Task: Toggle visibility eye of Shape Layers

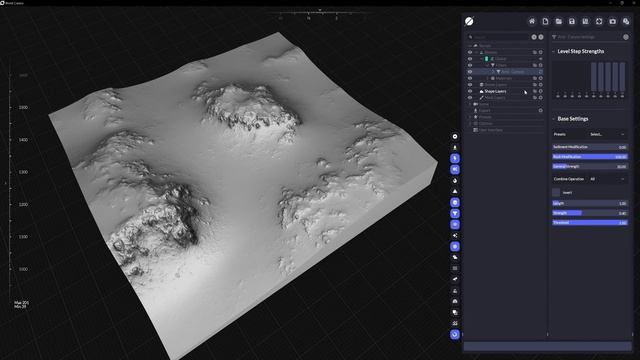Action: 470,91
